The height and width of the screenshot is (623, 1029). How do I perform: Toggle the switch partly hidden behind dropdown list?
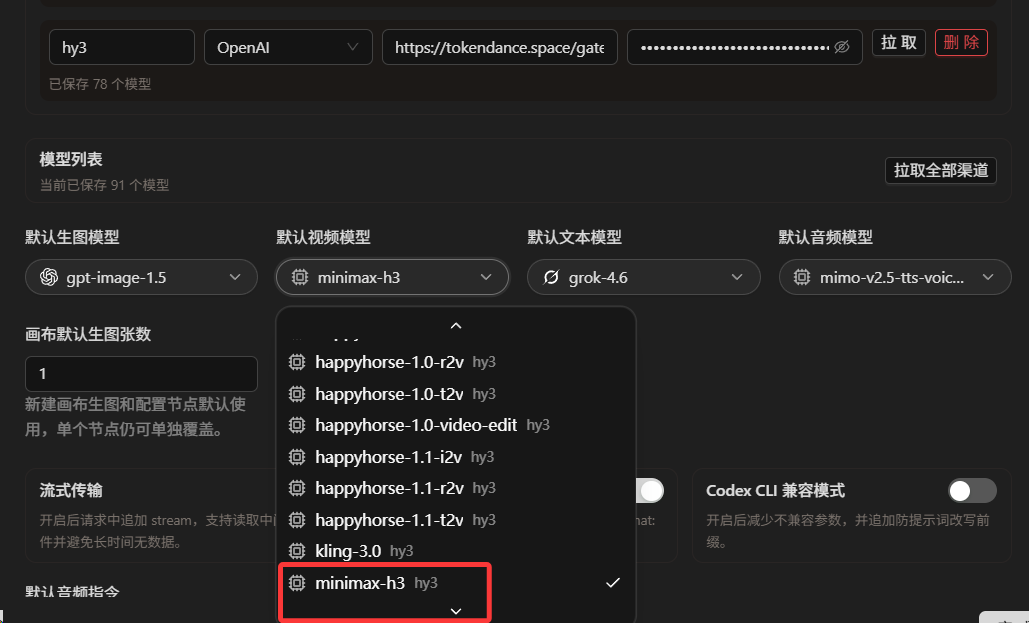[x=650, y=490]
